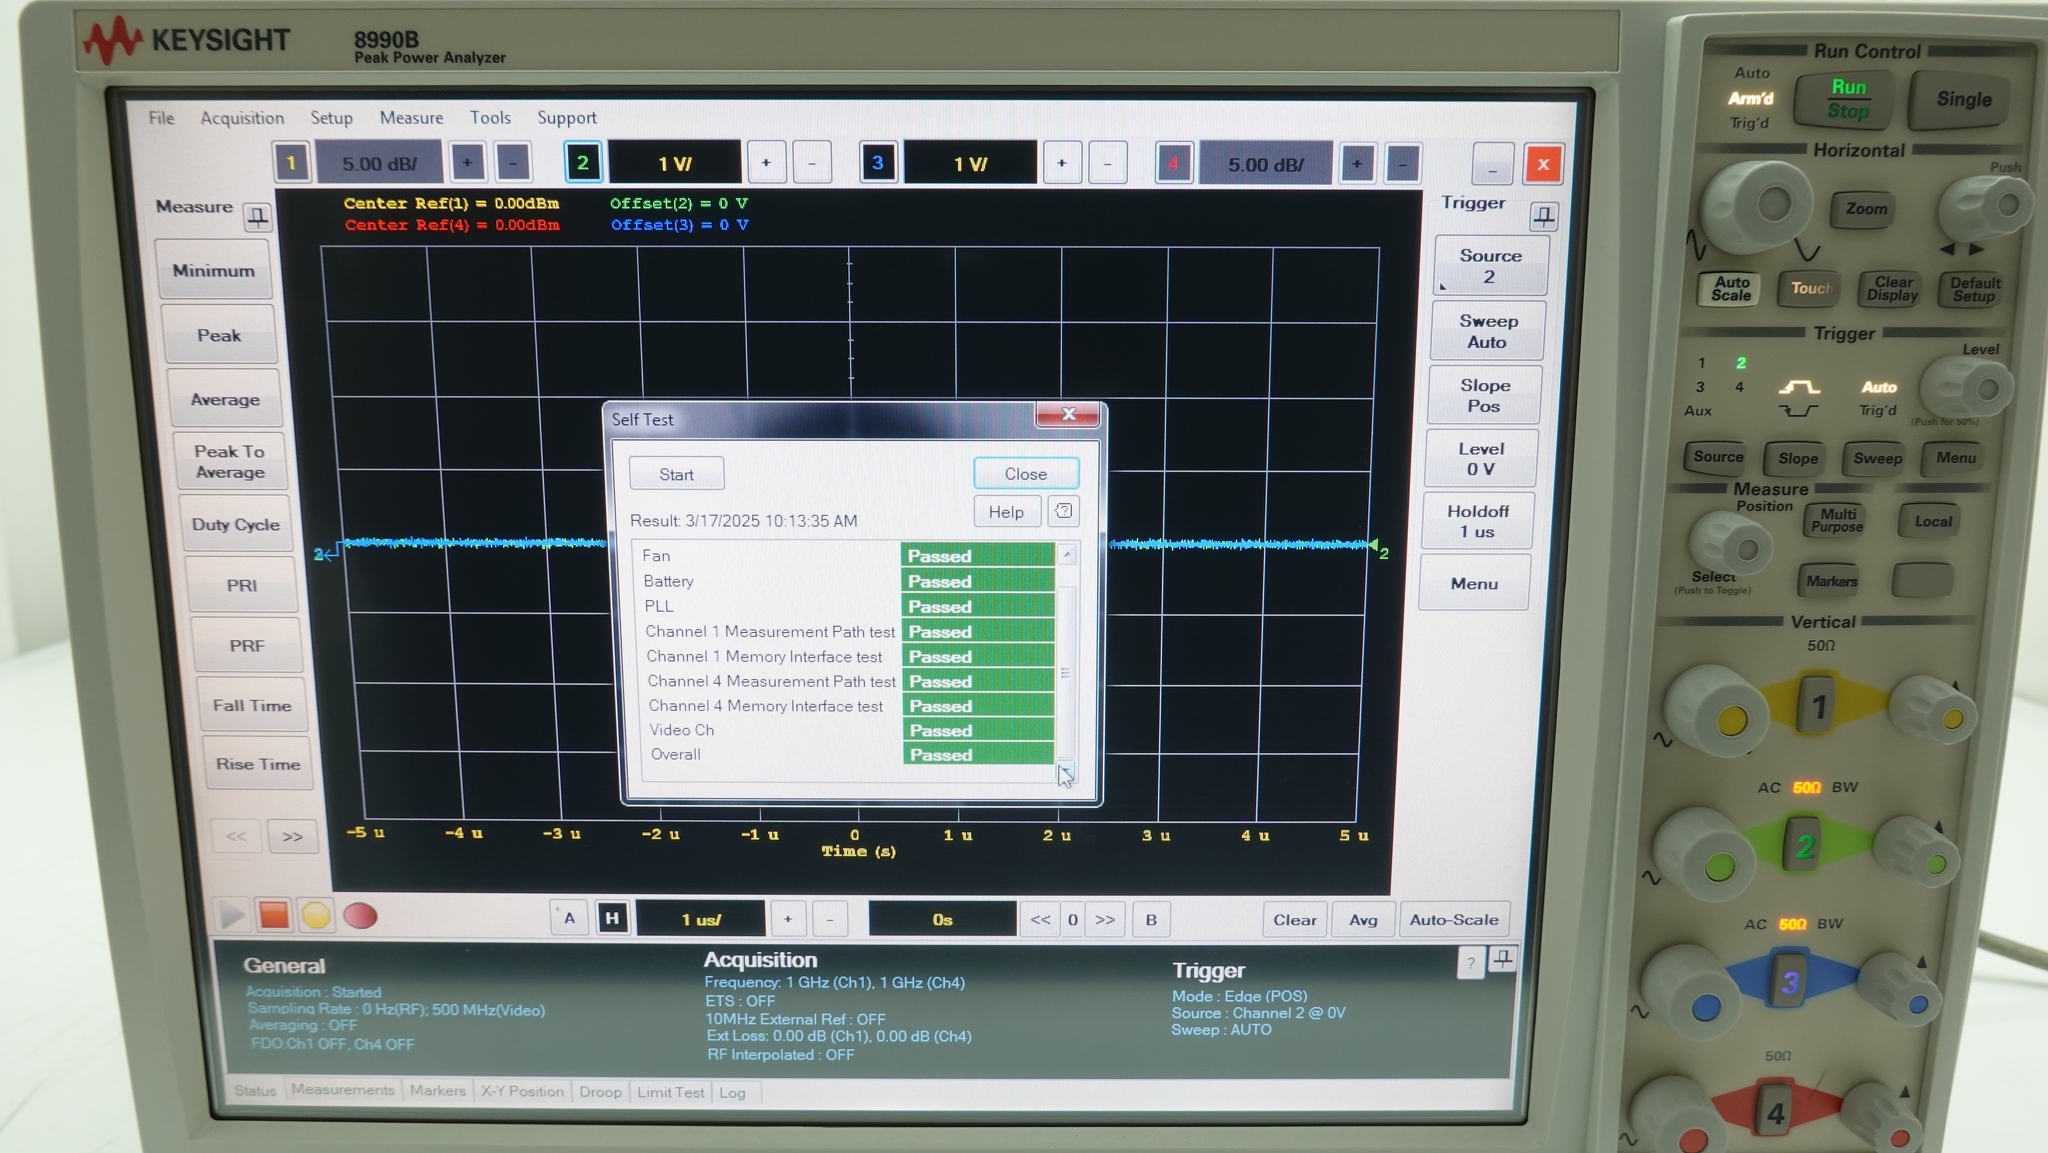Viewport: 2048px width, 1153px height.
Task: Toggle the H horizontal button
Action: click(612, 918)
